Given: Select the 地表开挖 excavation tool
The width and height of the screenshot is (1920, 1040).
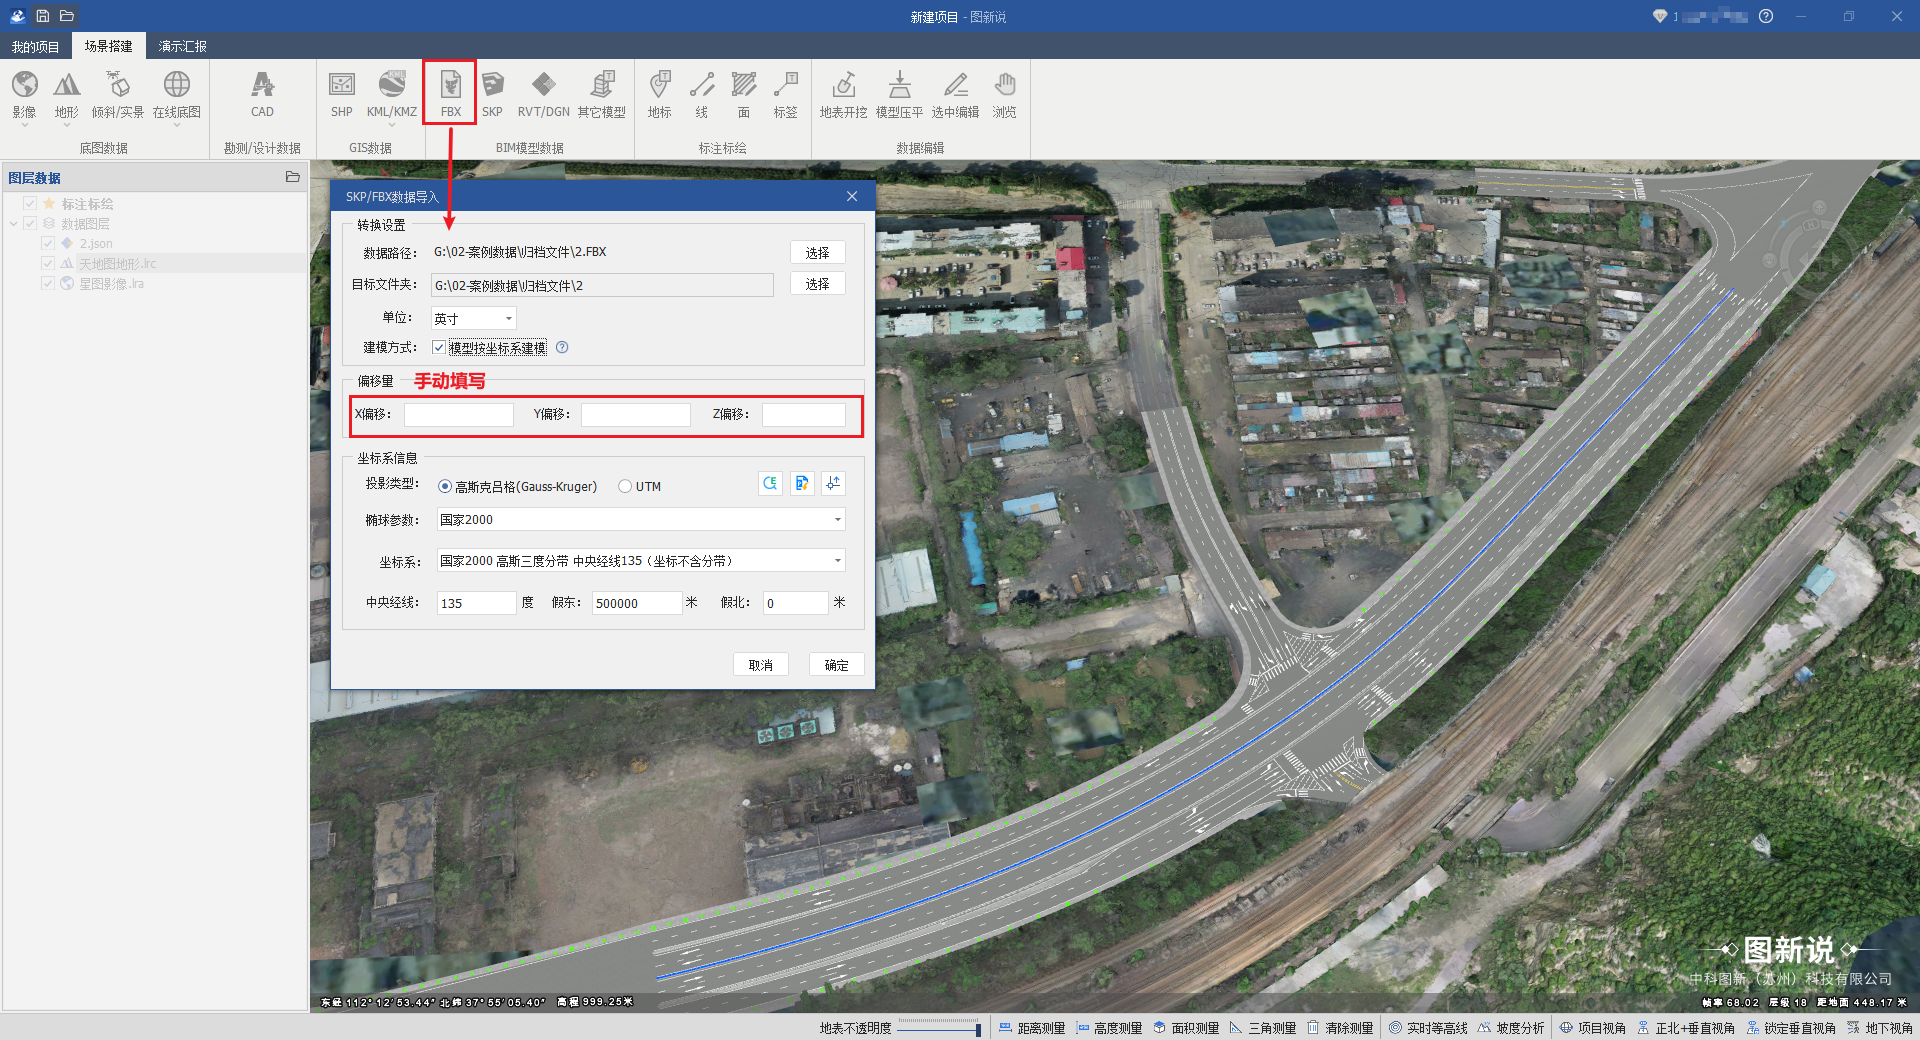Looking at the screenshot, I should tap(843, 92).
